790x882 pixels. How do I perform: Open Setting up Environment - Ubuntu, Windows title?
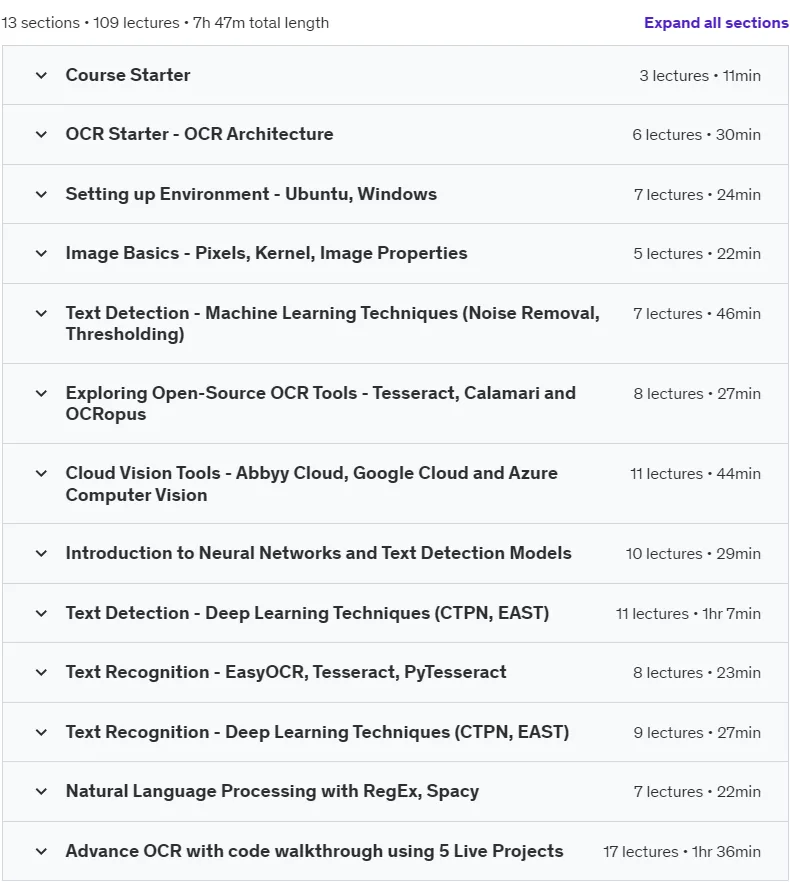click(251, 194)
